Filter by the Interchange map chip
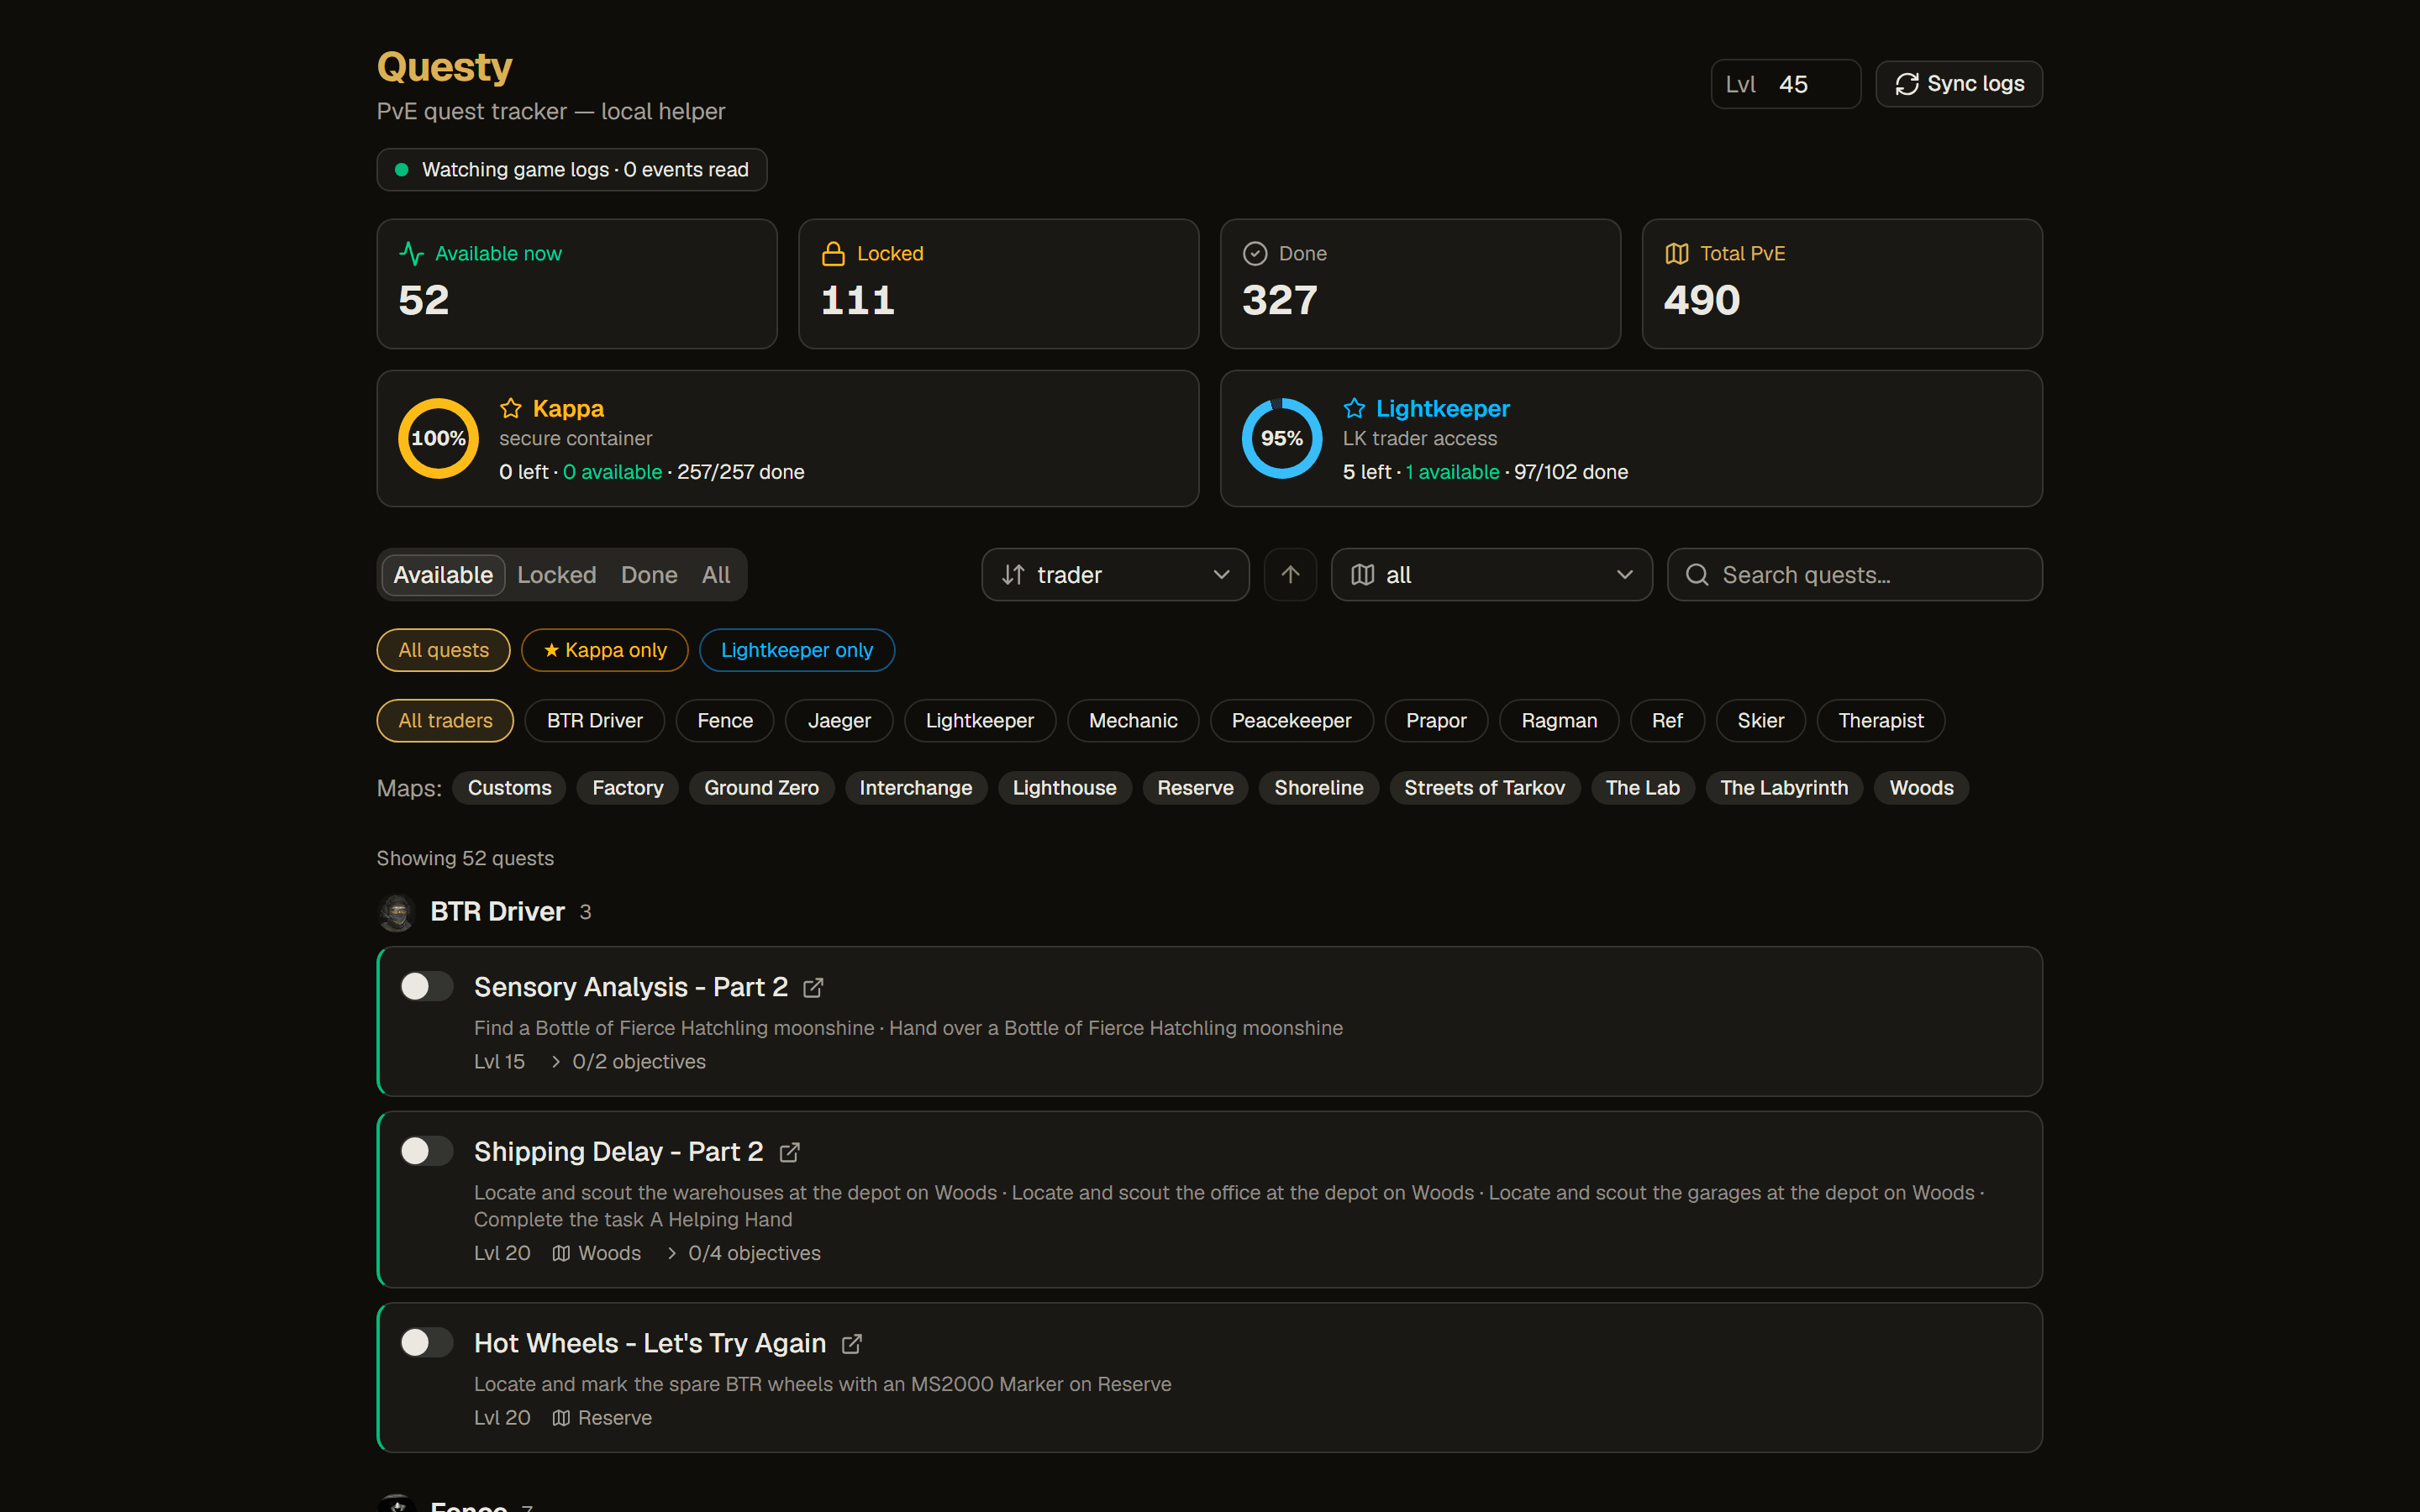 pyautogui.click(x=915, y=788)
